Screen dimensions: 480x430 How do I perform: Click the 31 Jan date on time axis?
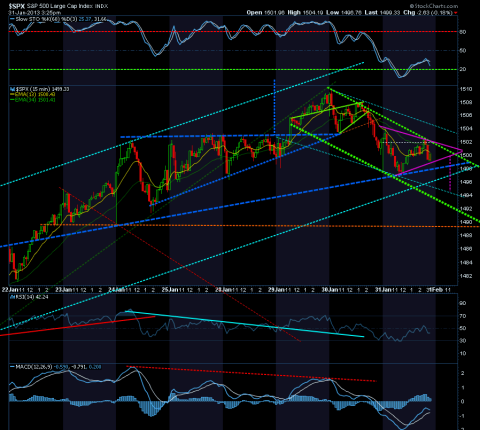click(383, 290)
